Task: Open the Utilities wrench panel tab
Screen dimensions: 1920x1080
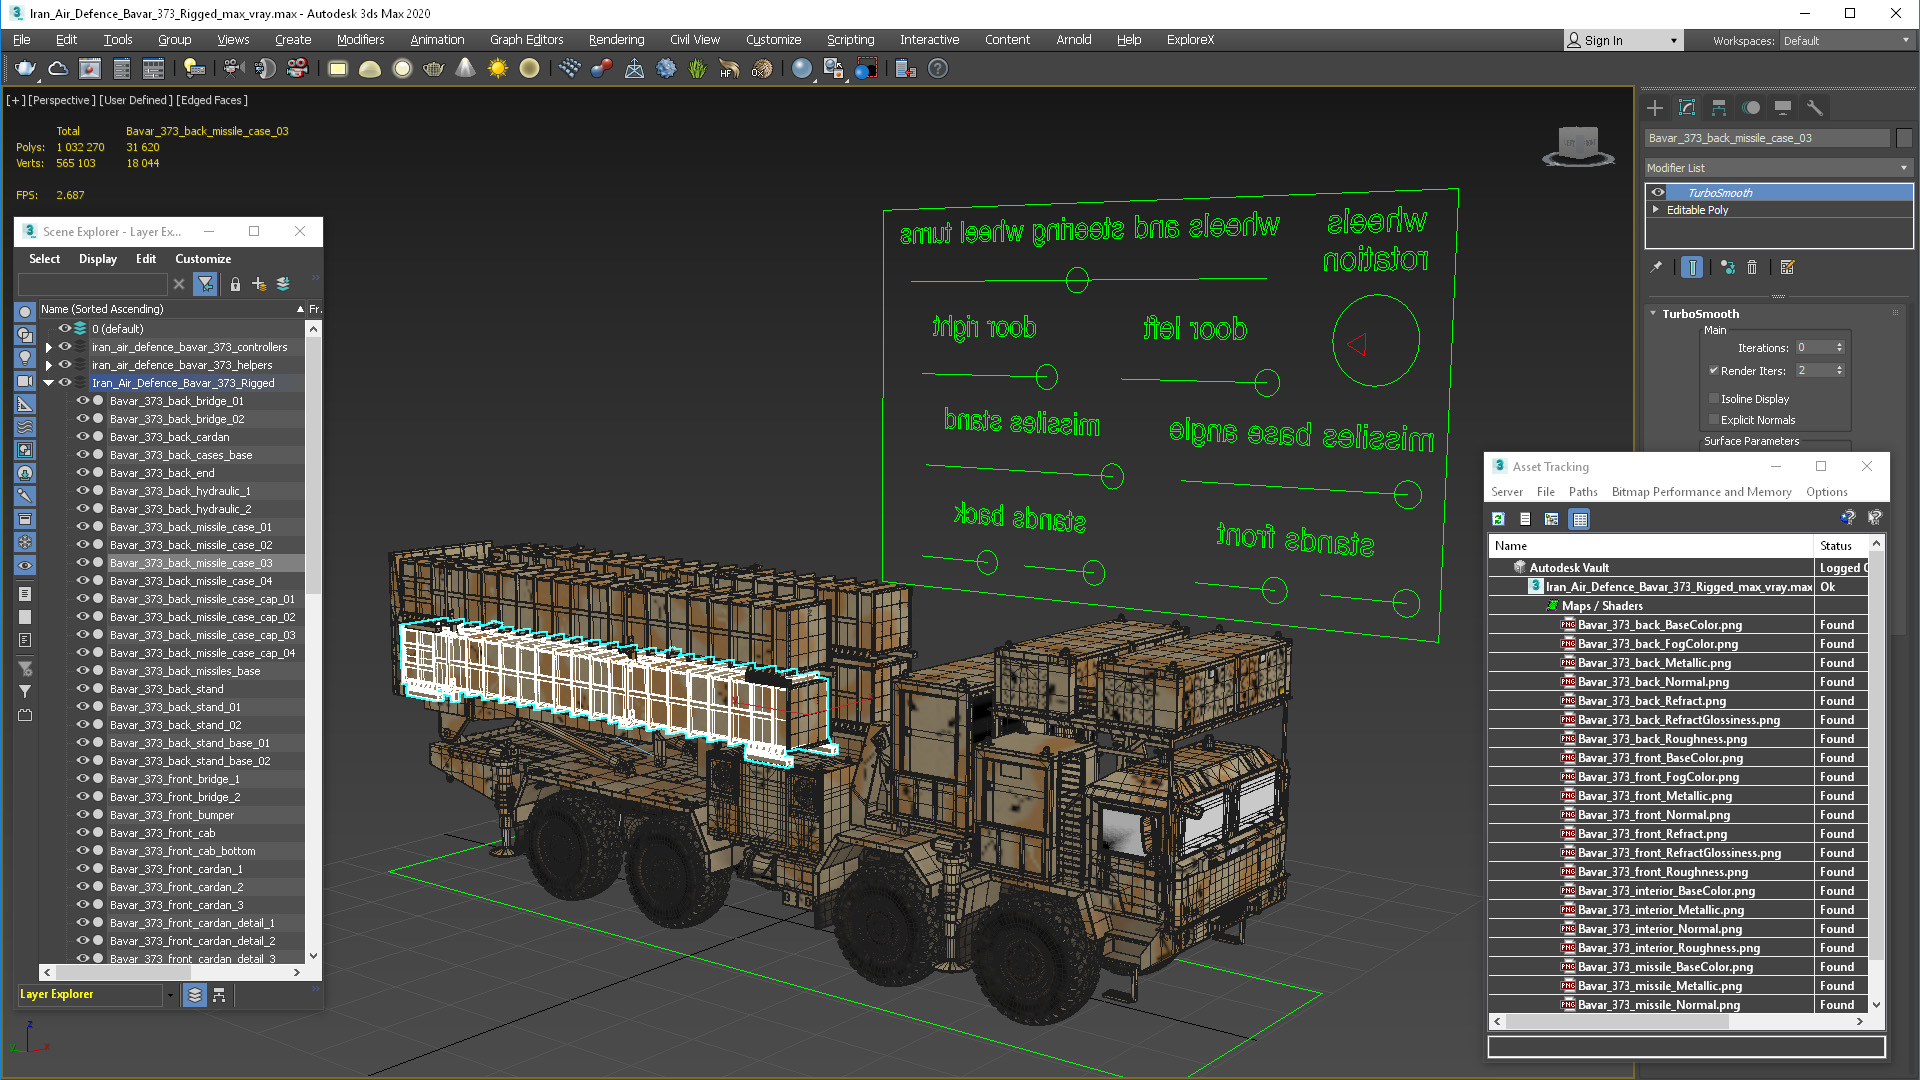Action: tap(1815, 108)
